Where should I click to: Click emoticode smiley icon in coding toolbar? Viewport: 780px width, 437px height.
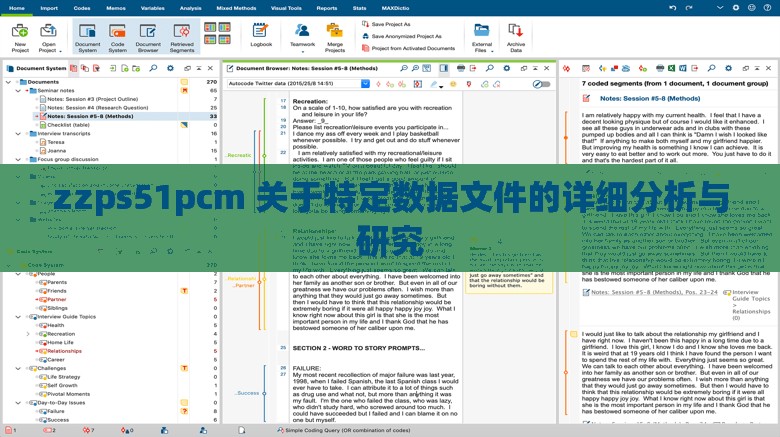pyautogui.click(x=453, y=84)
